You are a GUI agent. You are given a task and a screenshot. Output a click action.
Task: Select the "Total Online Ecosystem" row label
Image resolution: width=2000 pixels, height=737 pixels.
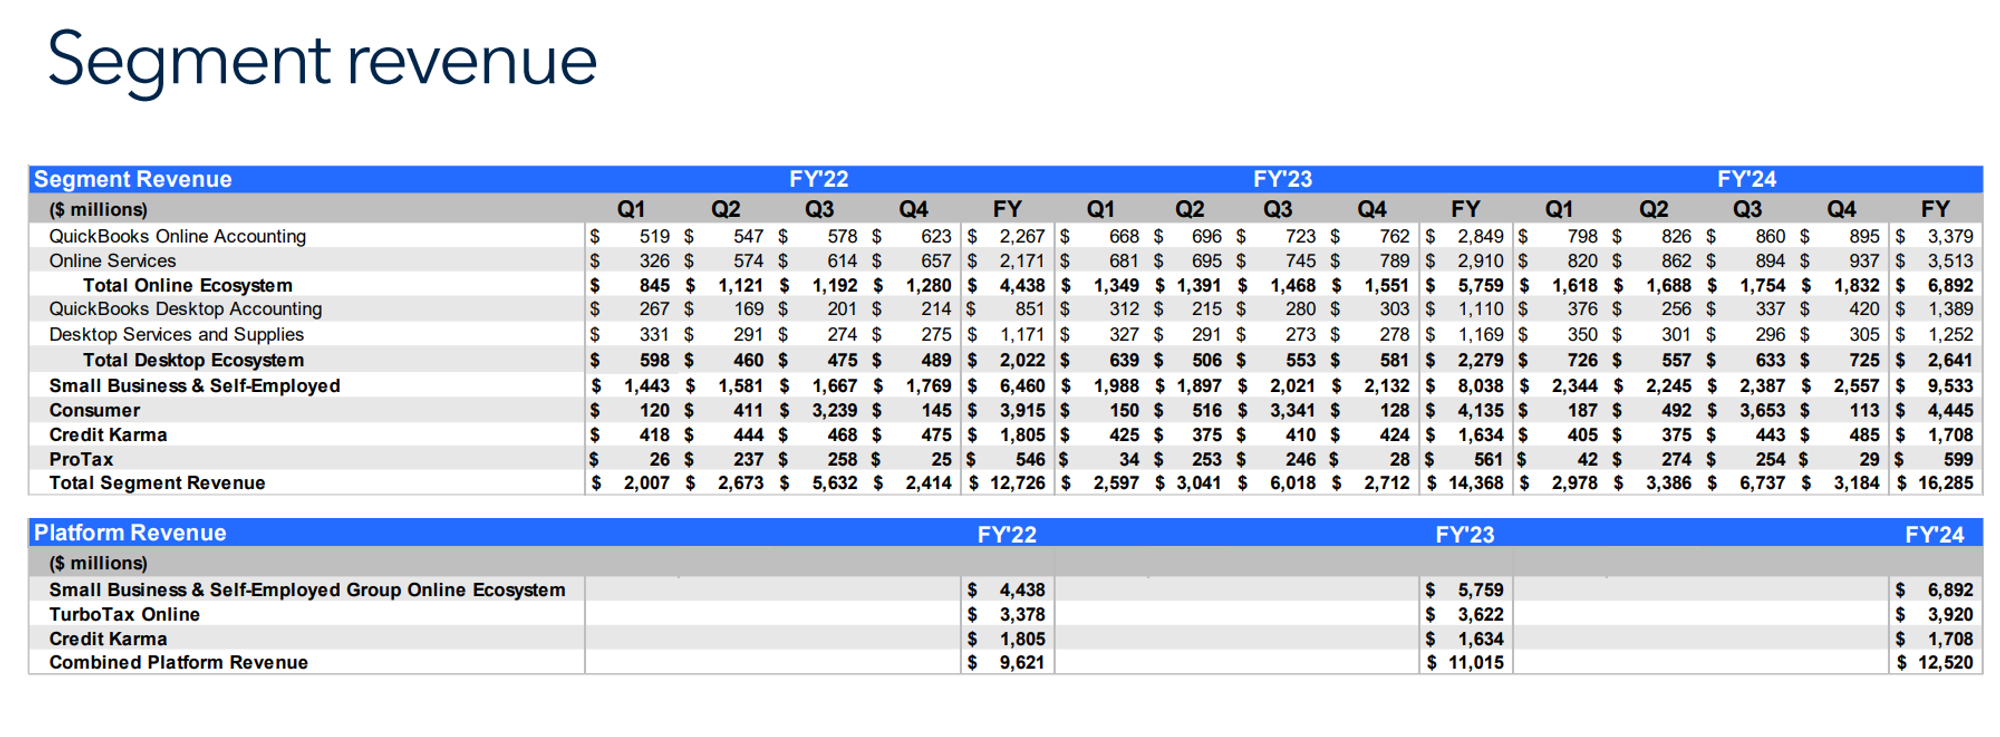(x=188, y=285)
